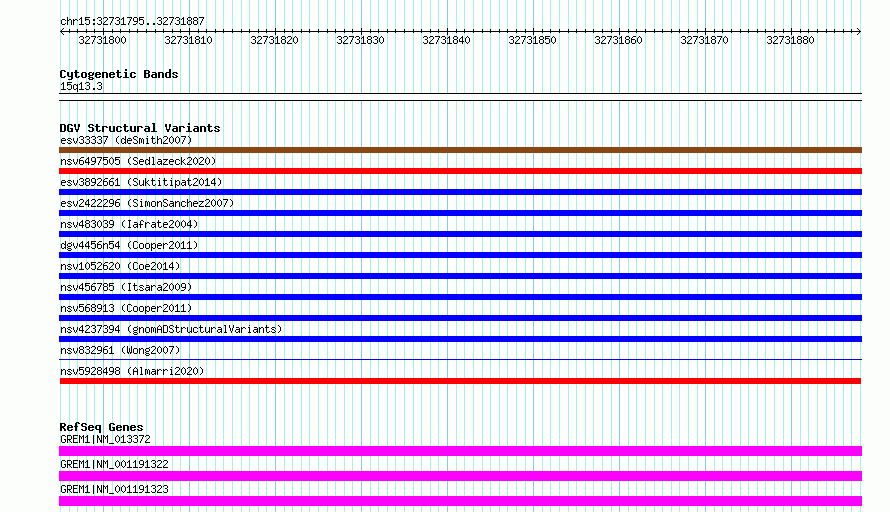The image size is (890, 512).
Task: Open the GREM1|NM_001191322 gene label
Action: point(114,464)
